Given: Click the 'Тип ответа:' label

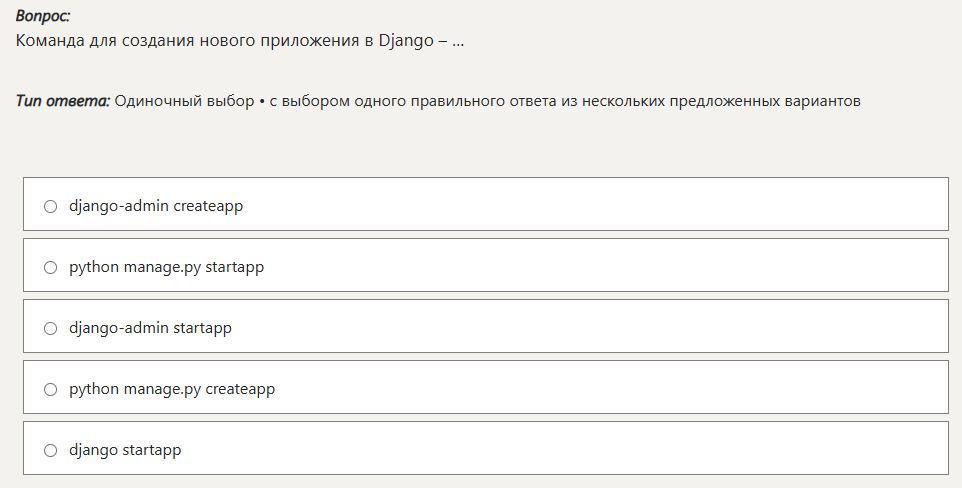Looking at the screenshot, I should (x=62, y=102).
